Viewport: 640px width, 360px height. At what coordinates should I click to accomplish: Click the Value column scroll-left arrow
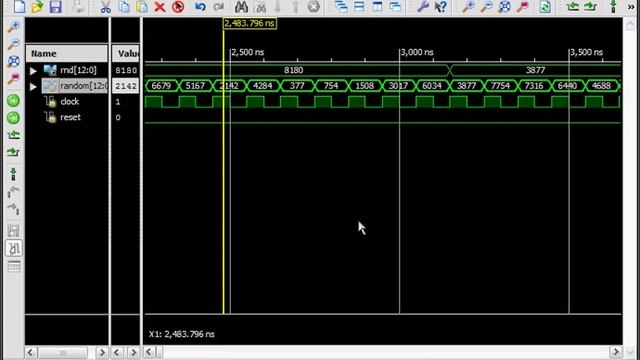117,352
